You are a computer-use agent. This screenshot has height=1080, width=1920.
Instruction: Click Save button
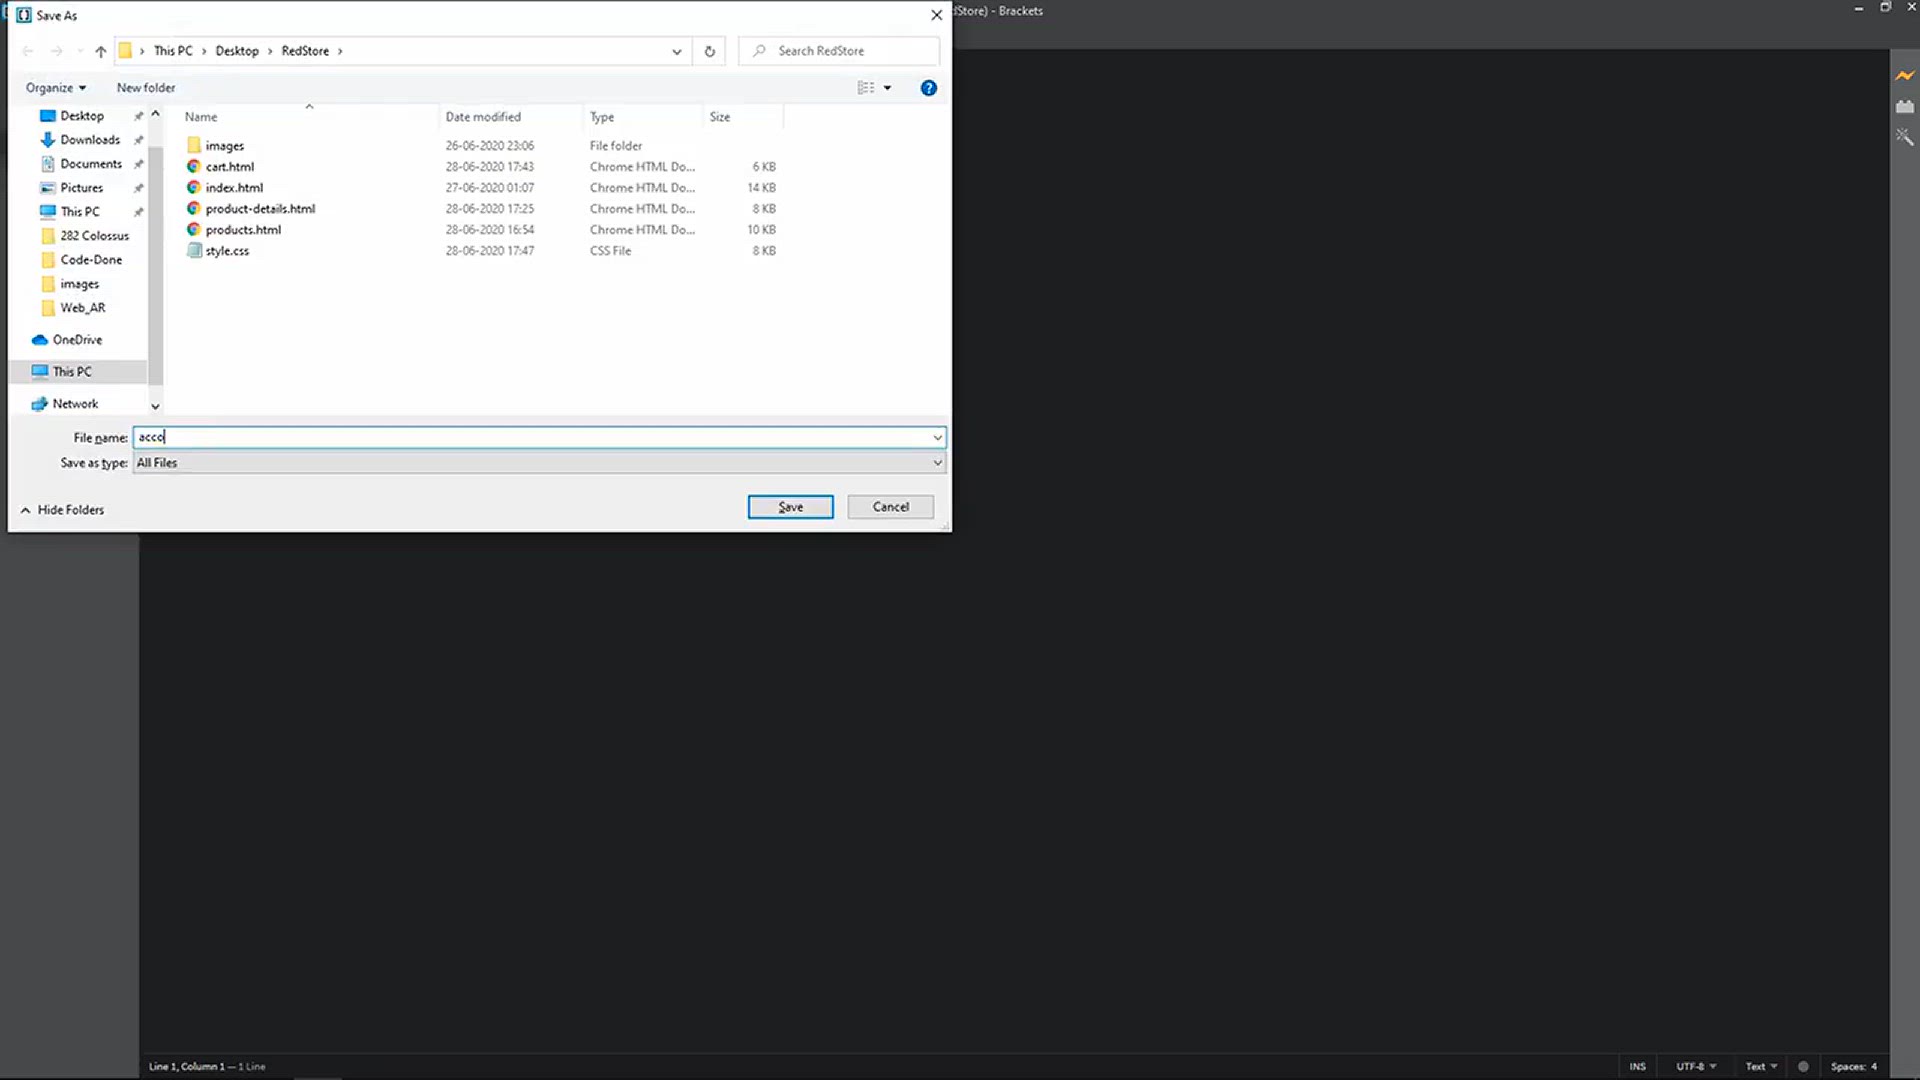coord(790,507)
